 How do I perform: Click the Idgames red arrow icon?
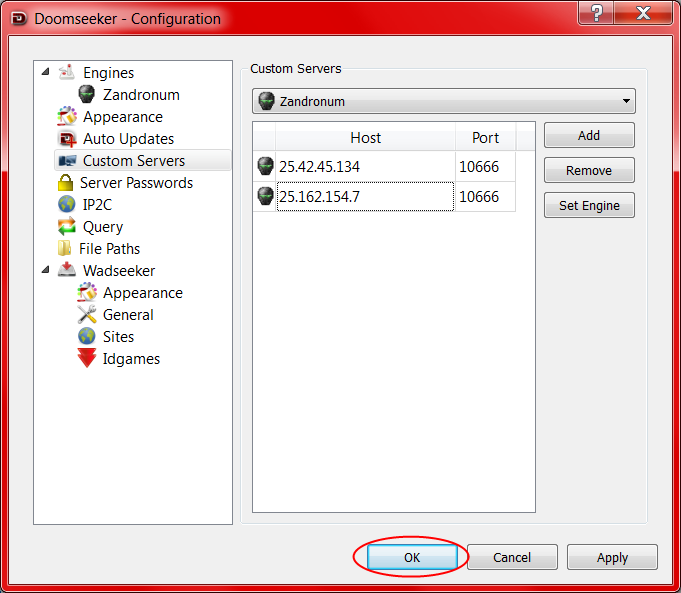[87, 358]
